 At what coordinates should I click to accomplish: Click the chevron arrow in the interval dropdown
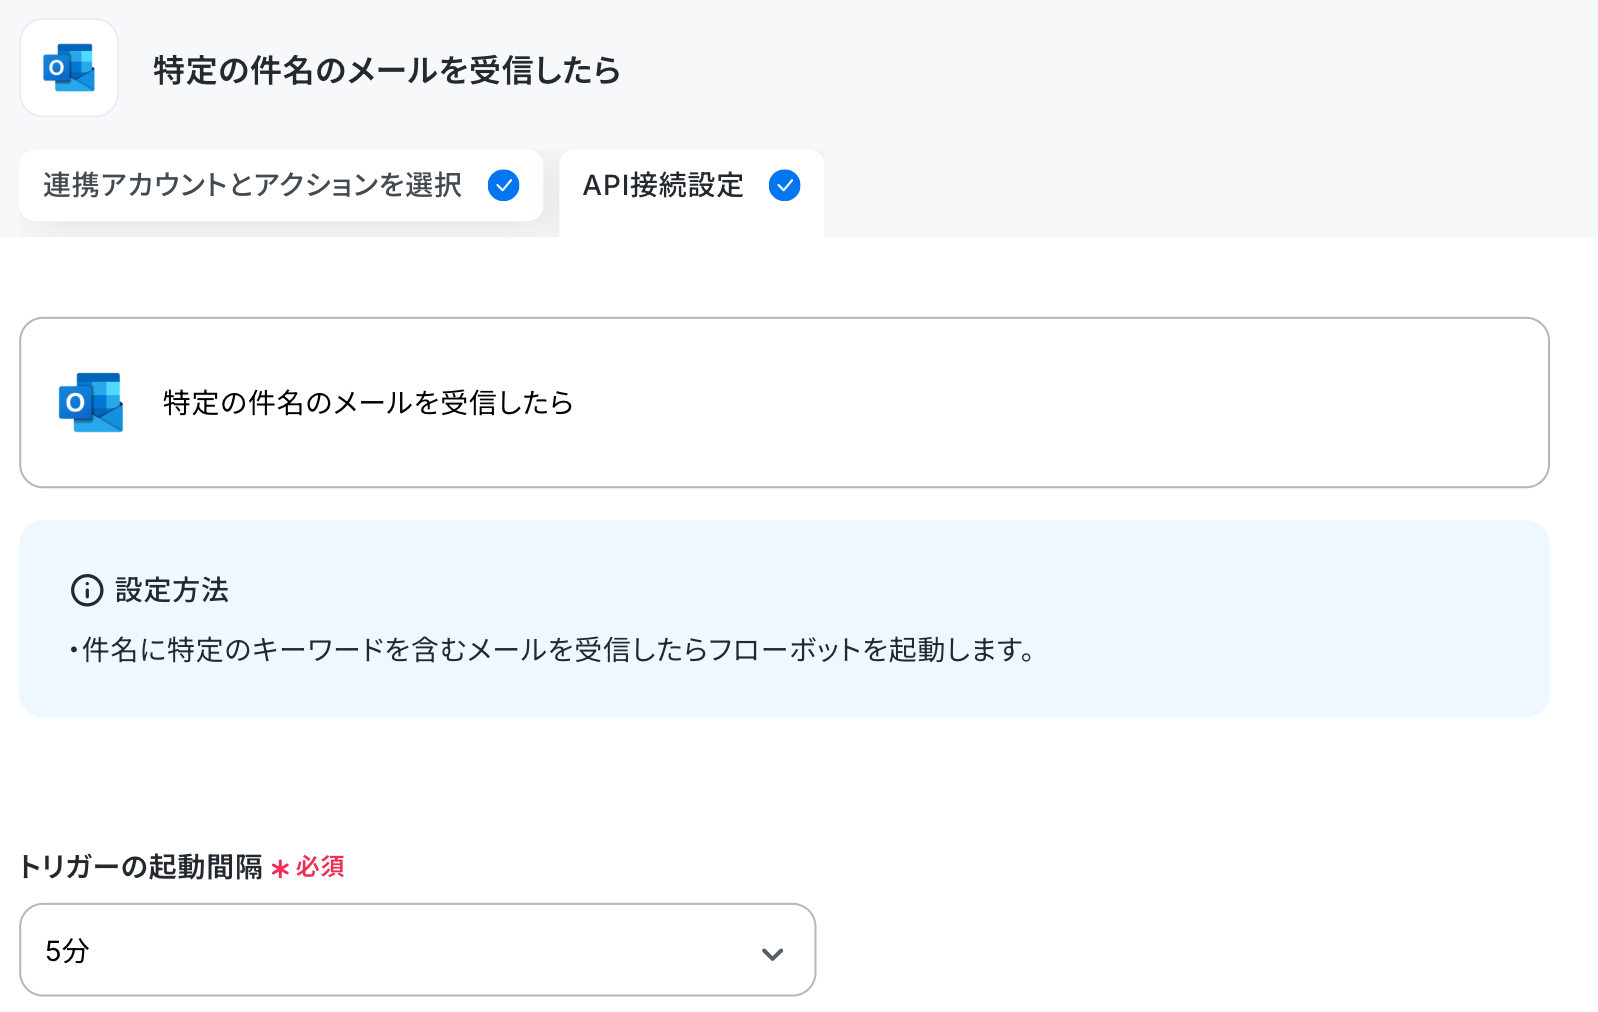coord(772,954)
